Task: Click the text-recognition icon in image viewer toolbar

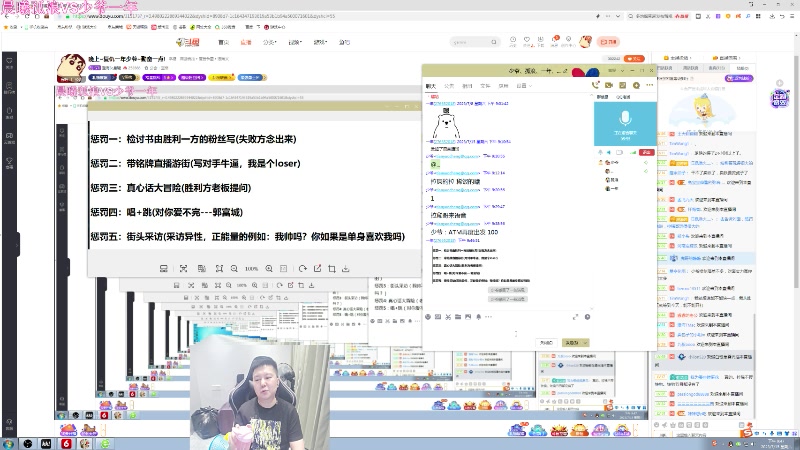Action: tap(202, 268)
